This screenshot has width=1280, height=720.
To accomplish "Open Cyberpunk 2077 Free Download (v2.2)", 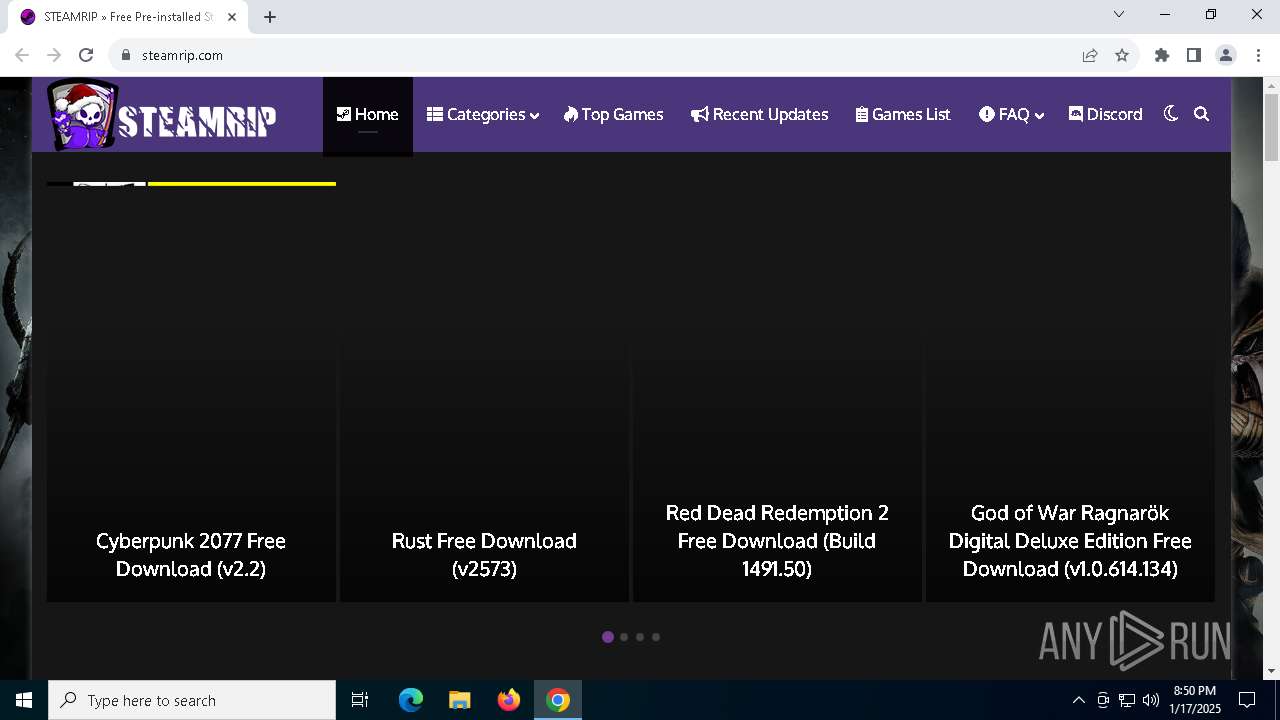I will pyautogui.click(x=191, y=555).
